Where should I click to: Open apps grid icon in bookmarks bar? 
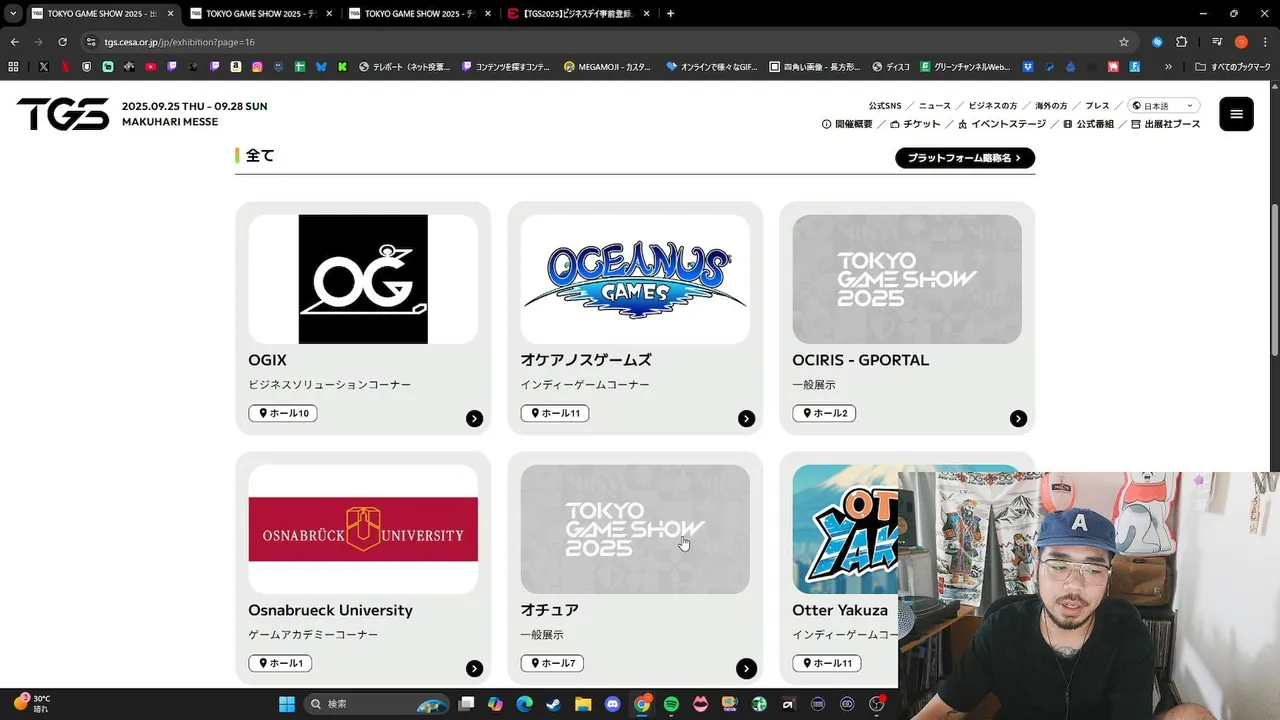click(x=13, y=67)
